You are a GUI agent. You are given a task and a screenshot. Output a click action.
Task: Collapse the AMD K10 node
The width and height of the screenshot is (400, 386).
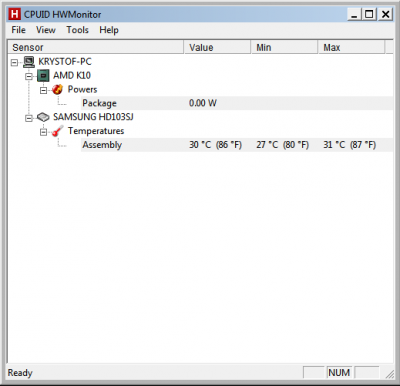coord(29,76)
